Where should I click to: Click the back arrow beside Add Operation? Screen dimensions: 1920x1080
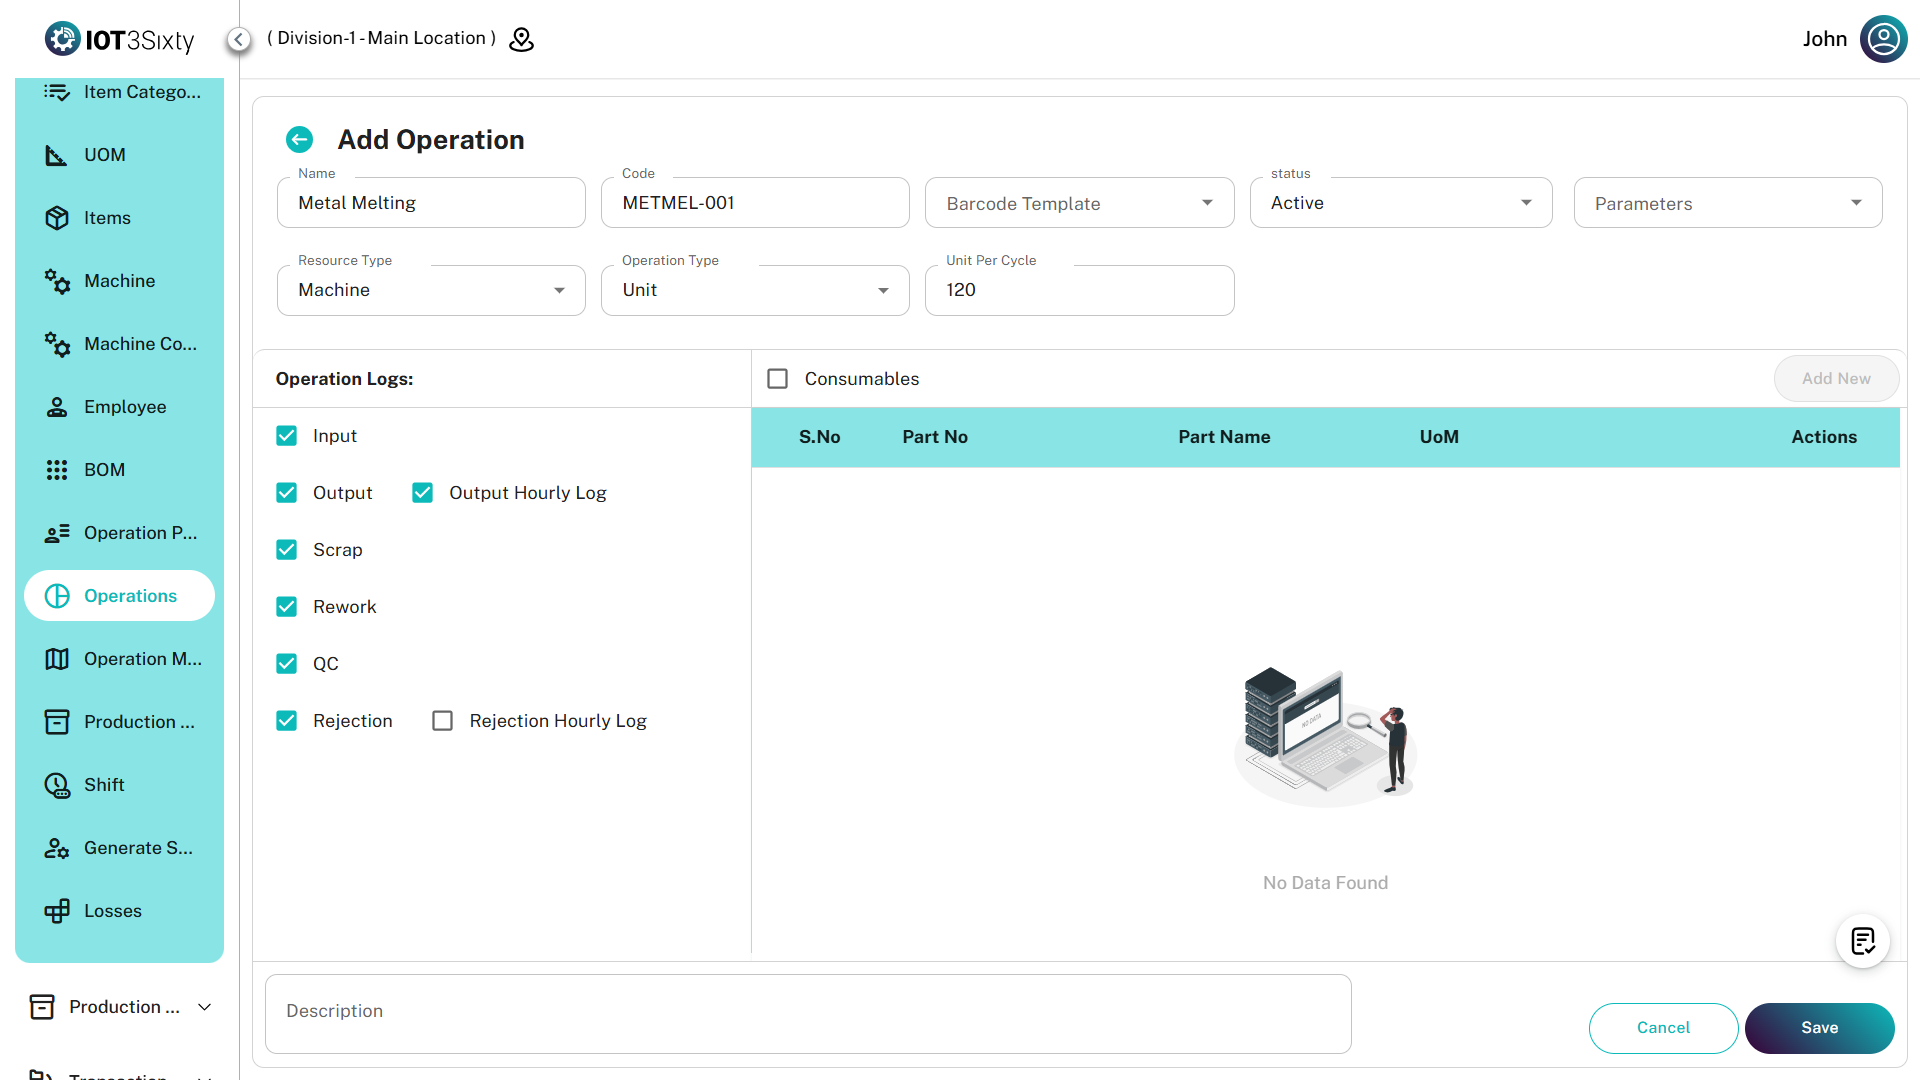click(299, 140)
